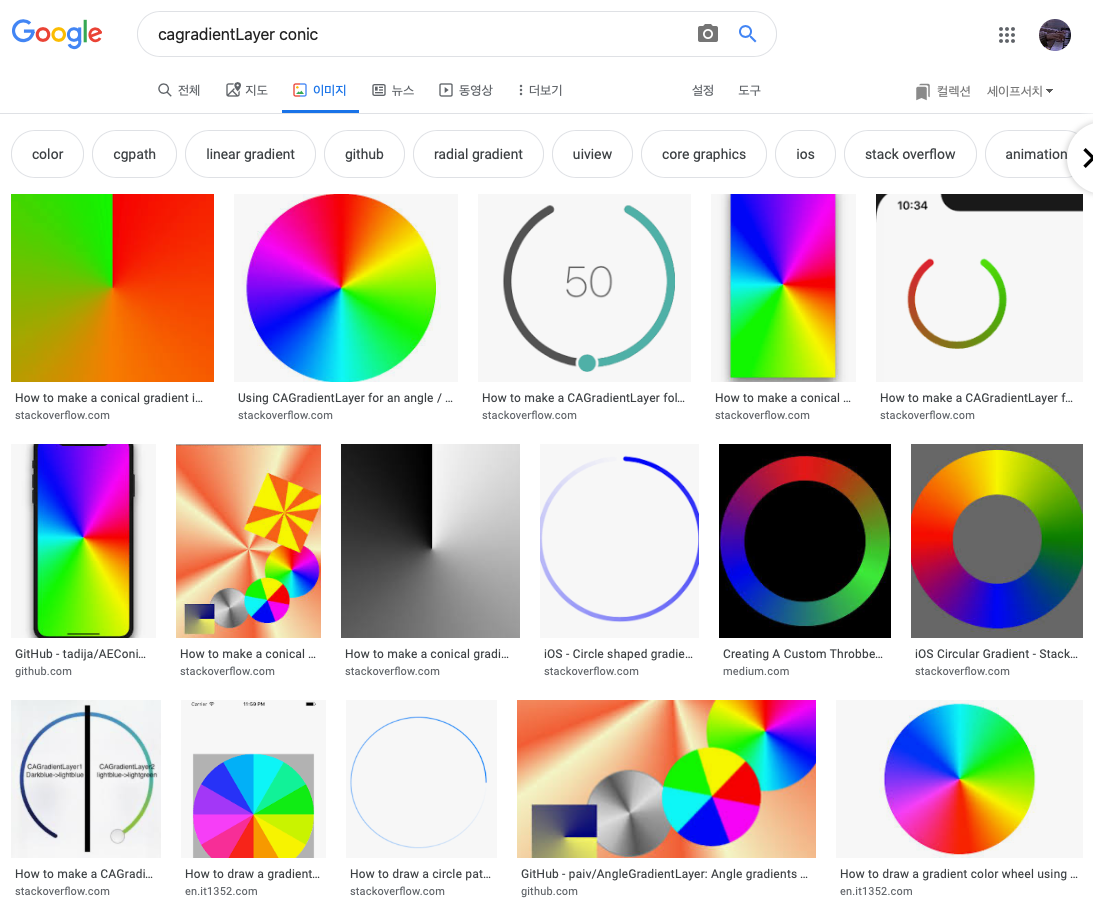
Task: Filter by the uiview chip
Action: click(x=593, y=154)
